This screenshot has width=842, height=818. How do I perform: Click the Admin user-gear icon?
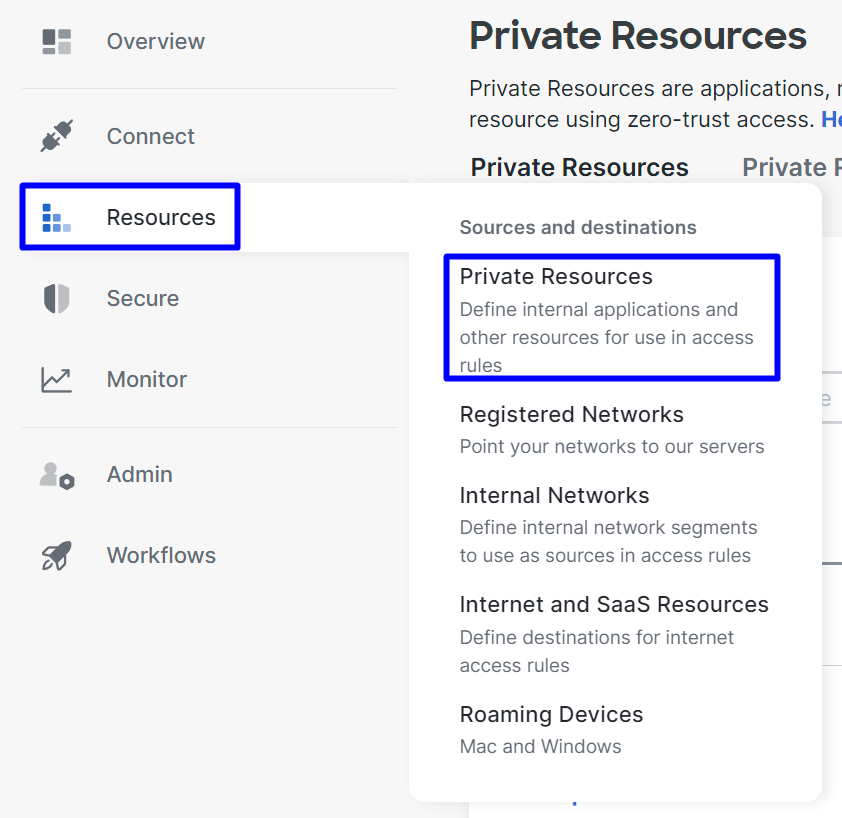click(x=57, y=475)
